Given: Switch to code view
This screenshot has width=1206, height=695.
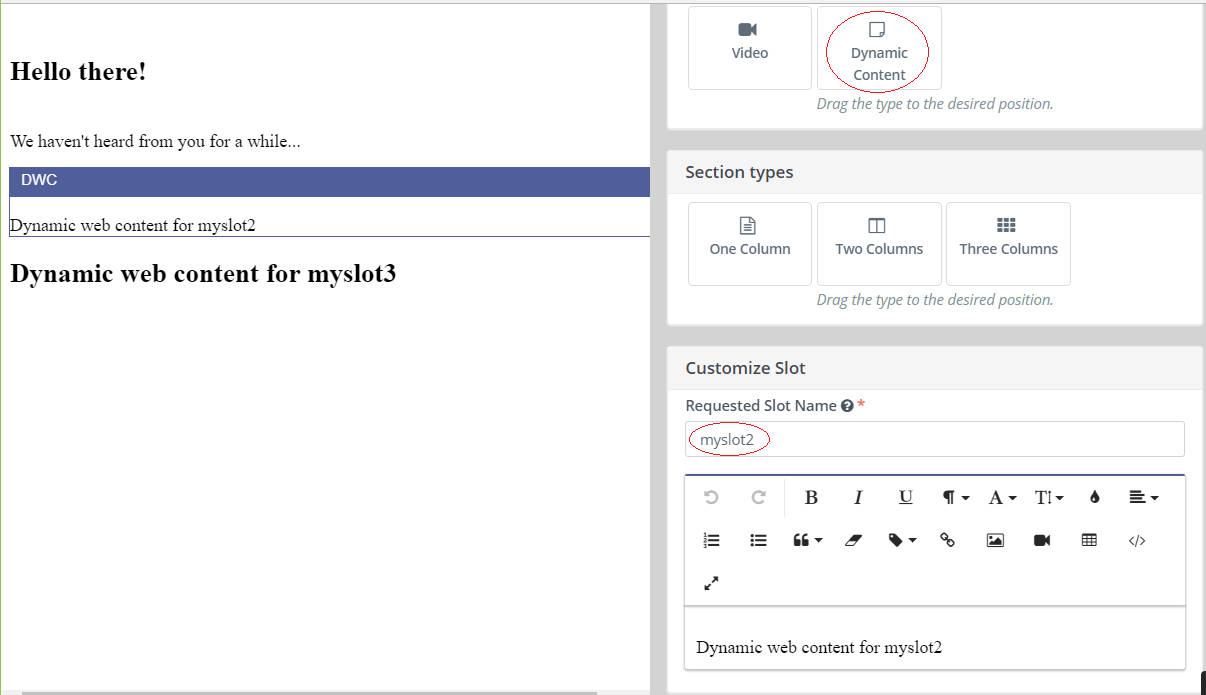Looking at the screenshot, I should [x=1136, y=540].
